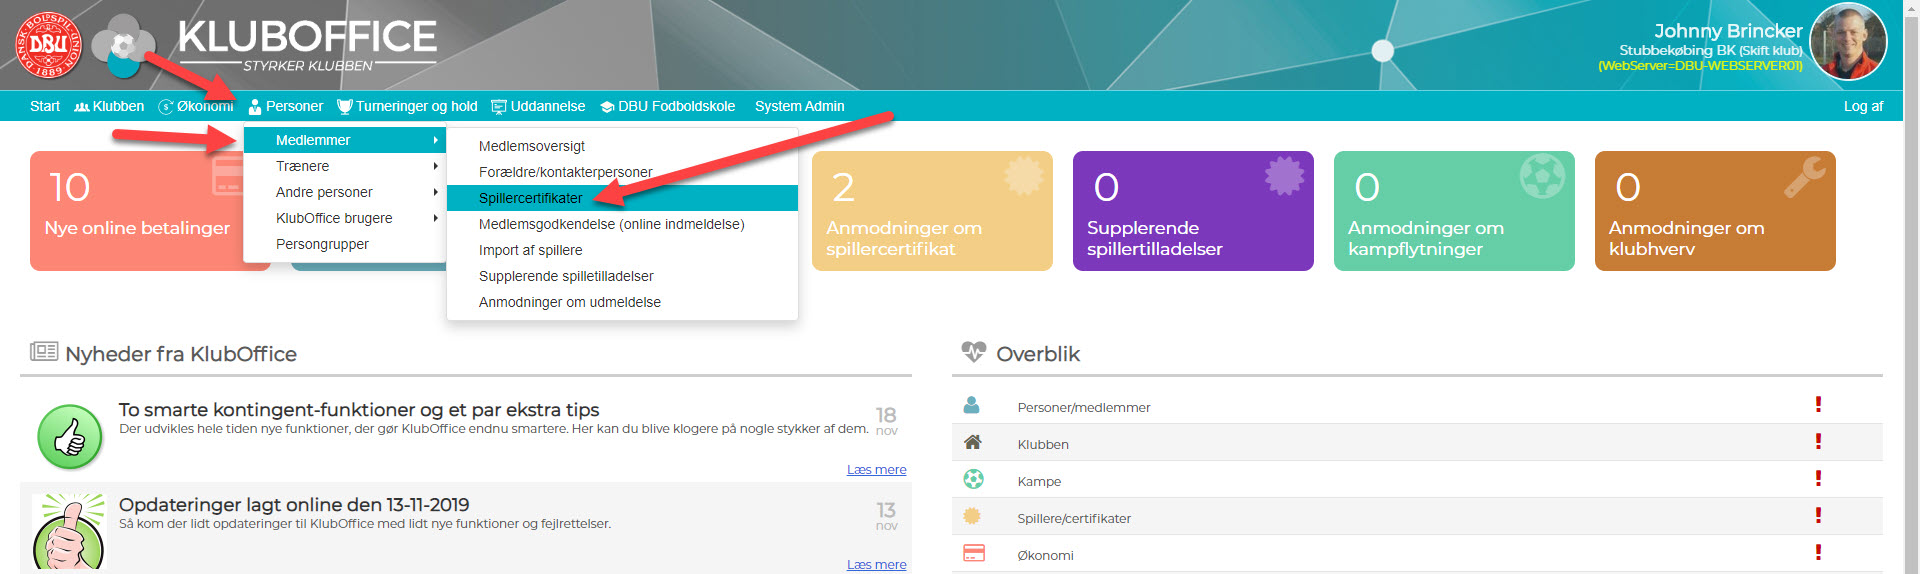This screenshot has height=574, width=1920.
Task: Expand the Andre personer submenu arrow
Action: click(436, 192)
